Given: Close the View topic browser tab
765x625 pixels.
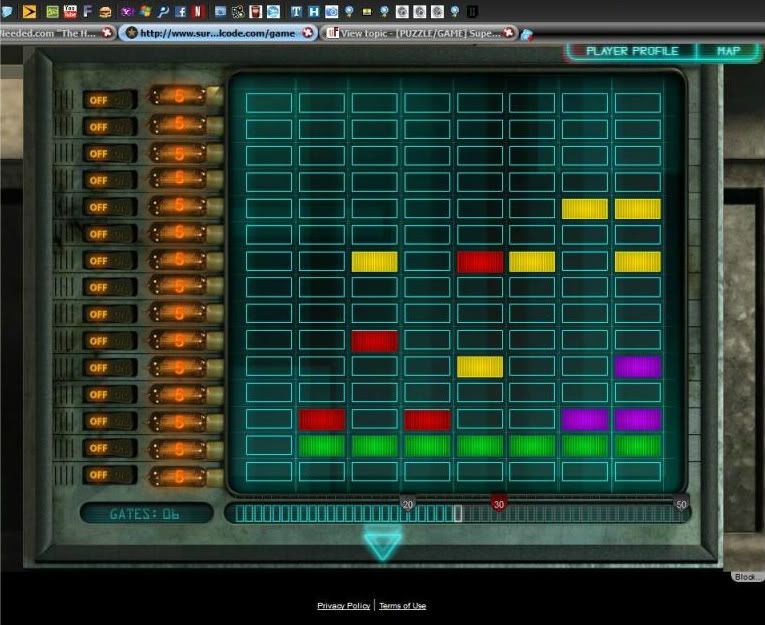Looking at the screenshot, I should tap(509, 32).
